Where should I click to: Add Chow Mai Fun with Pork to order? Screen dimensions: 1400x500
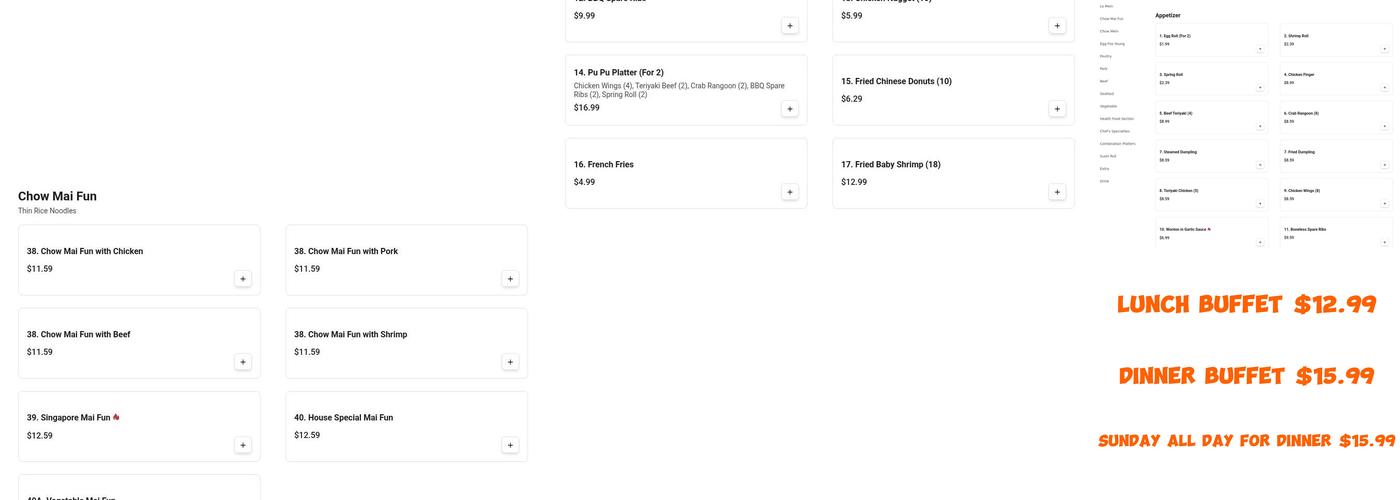point(510,279)
